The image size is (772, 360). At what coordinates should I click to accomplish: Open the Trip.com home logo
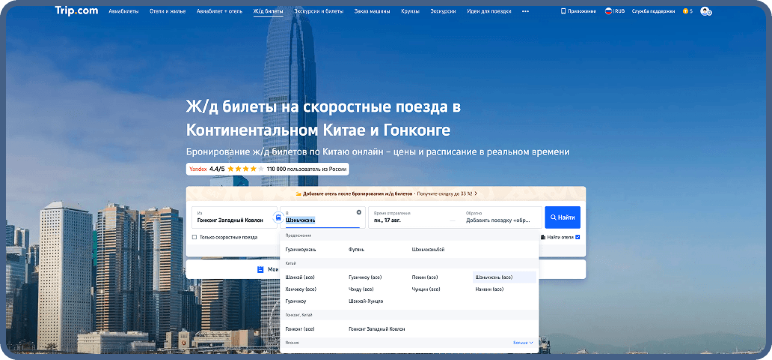(x=76, y=11)
